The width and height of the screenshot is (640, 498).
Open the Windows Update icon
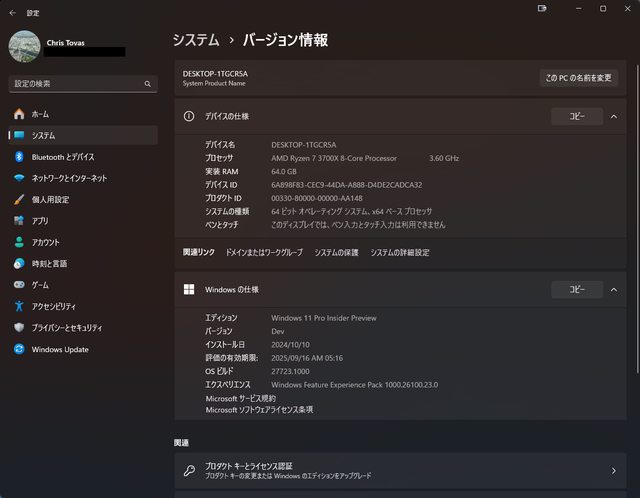point(19,349)
